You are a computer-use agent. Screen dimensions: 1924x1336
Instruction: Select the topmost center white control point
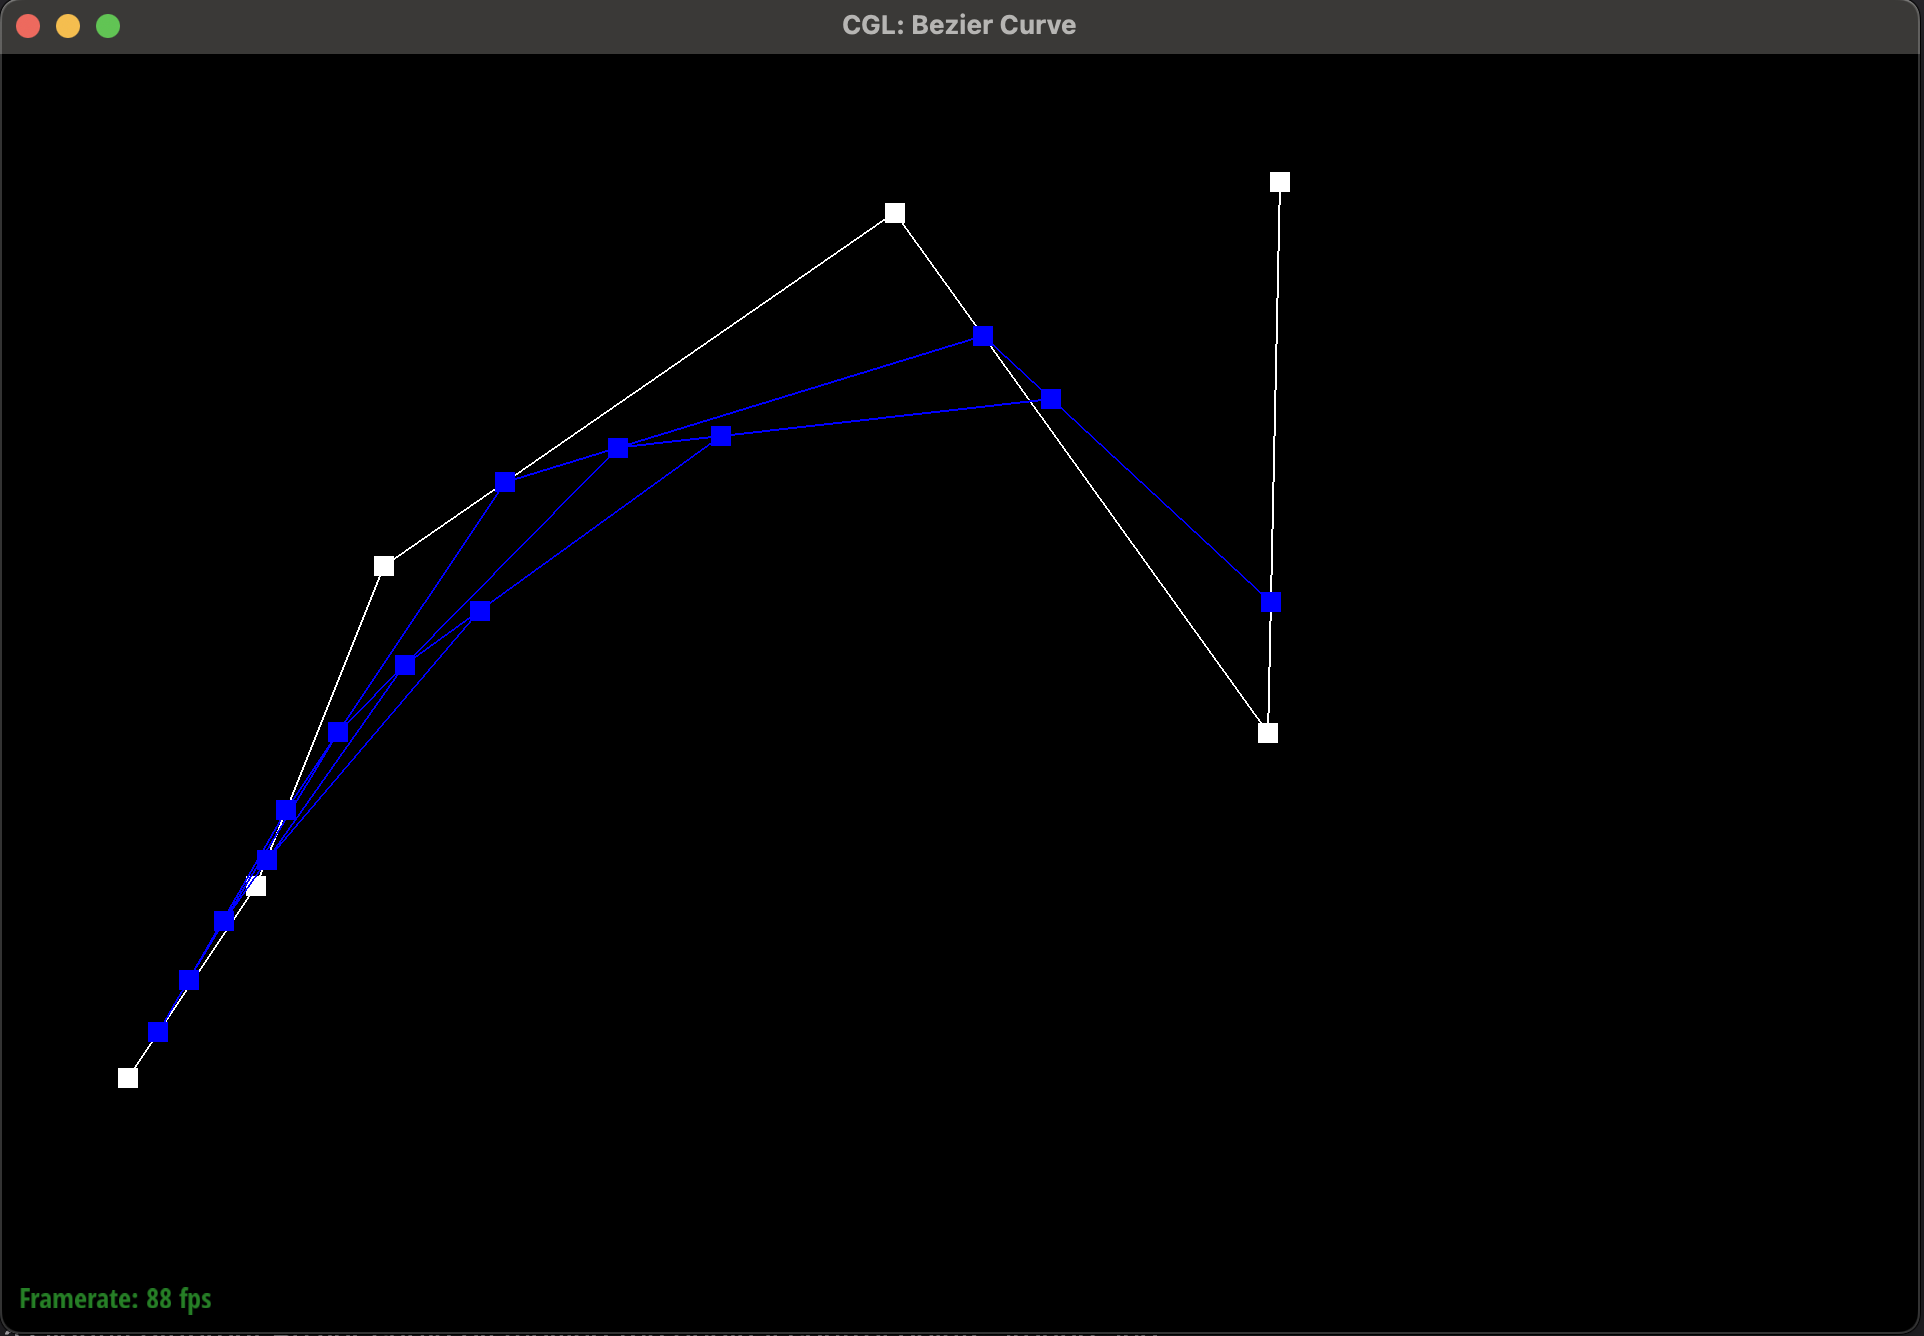894,213
